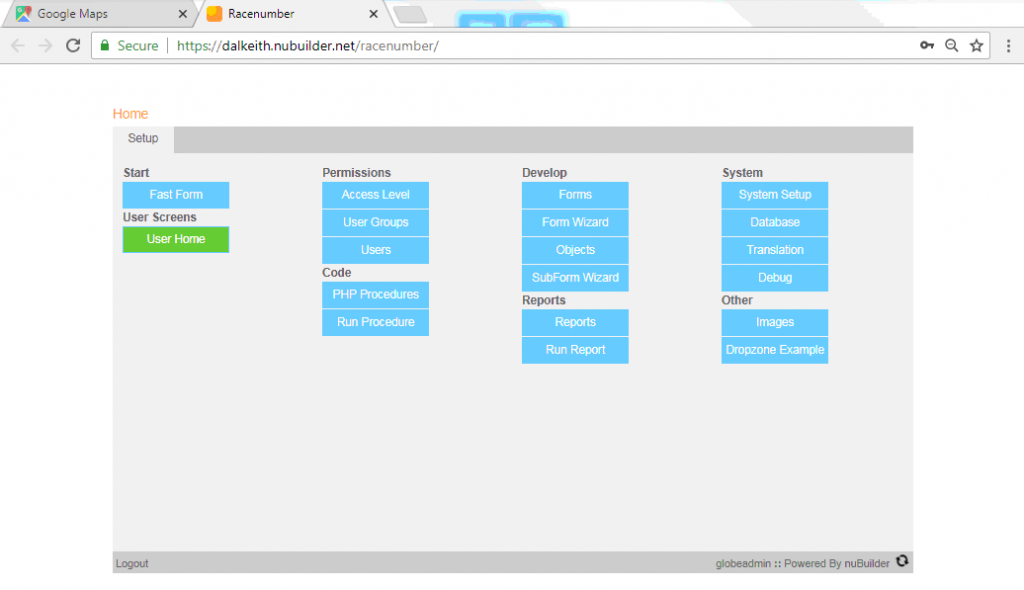Open Access Level under Permissions
The image size is (1024, 590).
[x=376, y=195]
